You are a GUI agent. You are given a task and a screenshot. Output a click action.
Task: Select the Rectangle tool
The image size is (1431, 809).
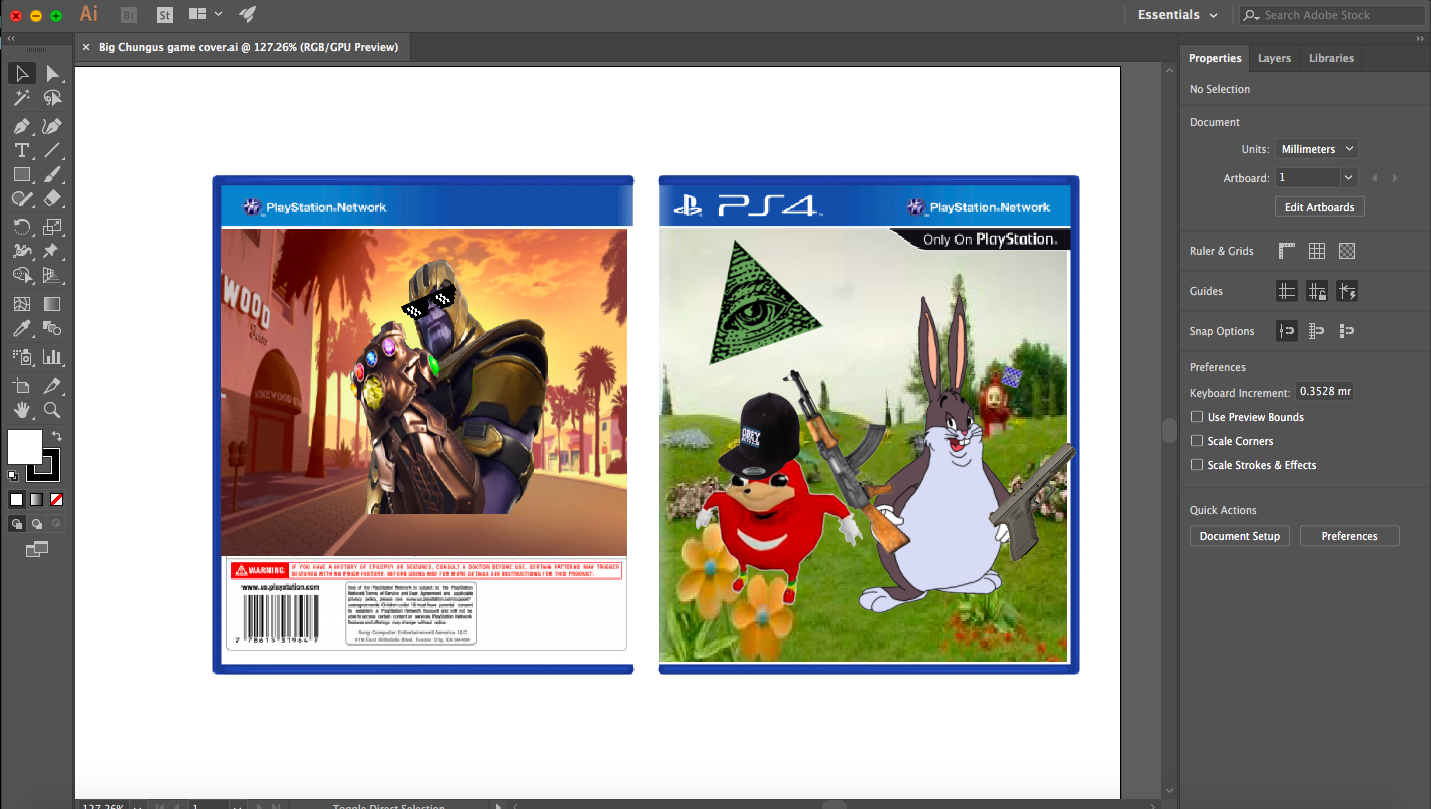[x=21, y=175]
